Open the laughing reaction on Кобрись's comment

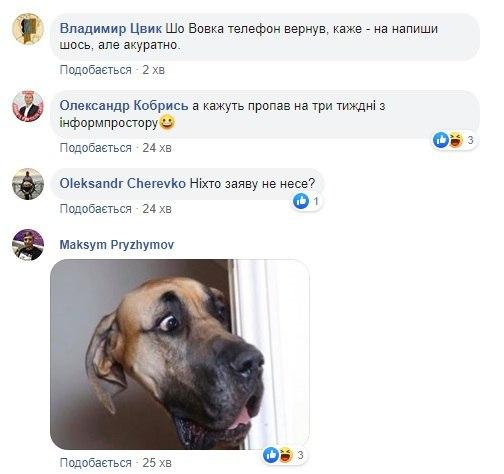(455, 140)
